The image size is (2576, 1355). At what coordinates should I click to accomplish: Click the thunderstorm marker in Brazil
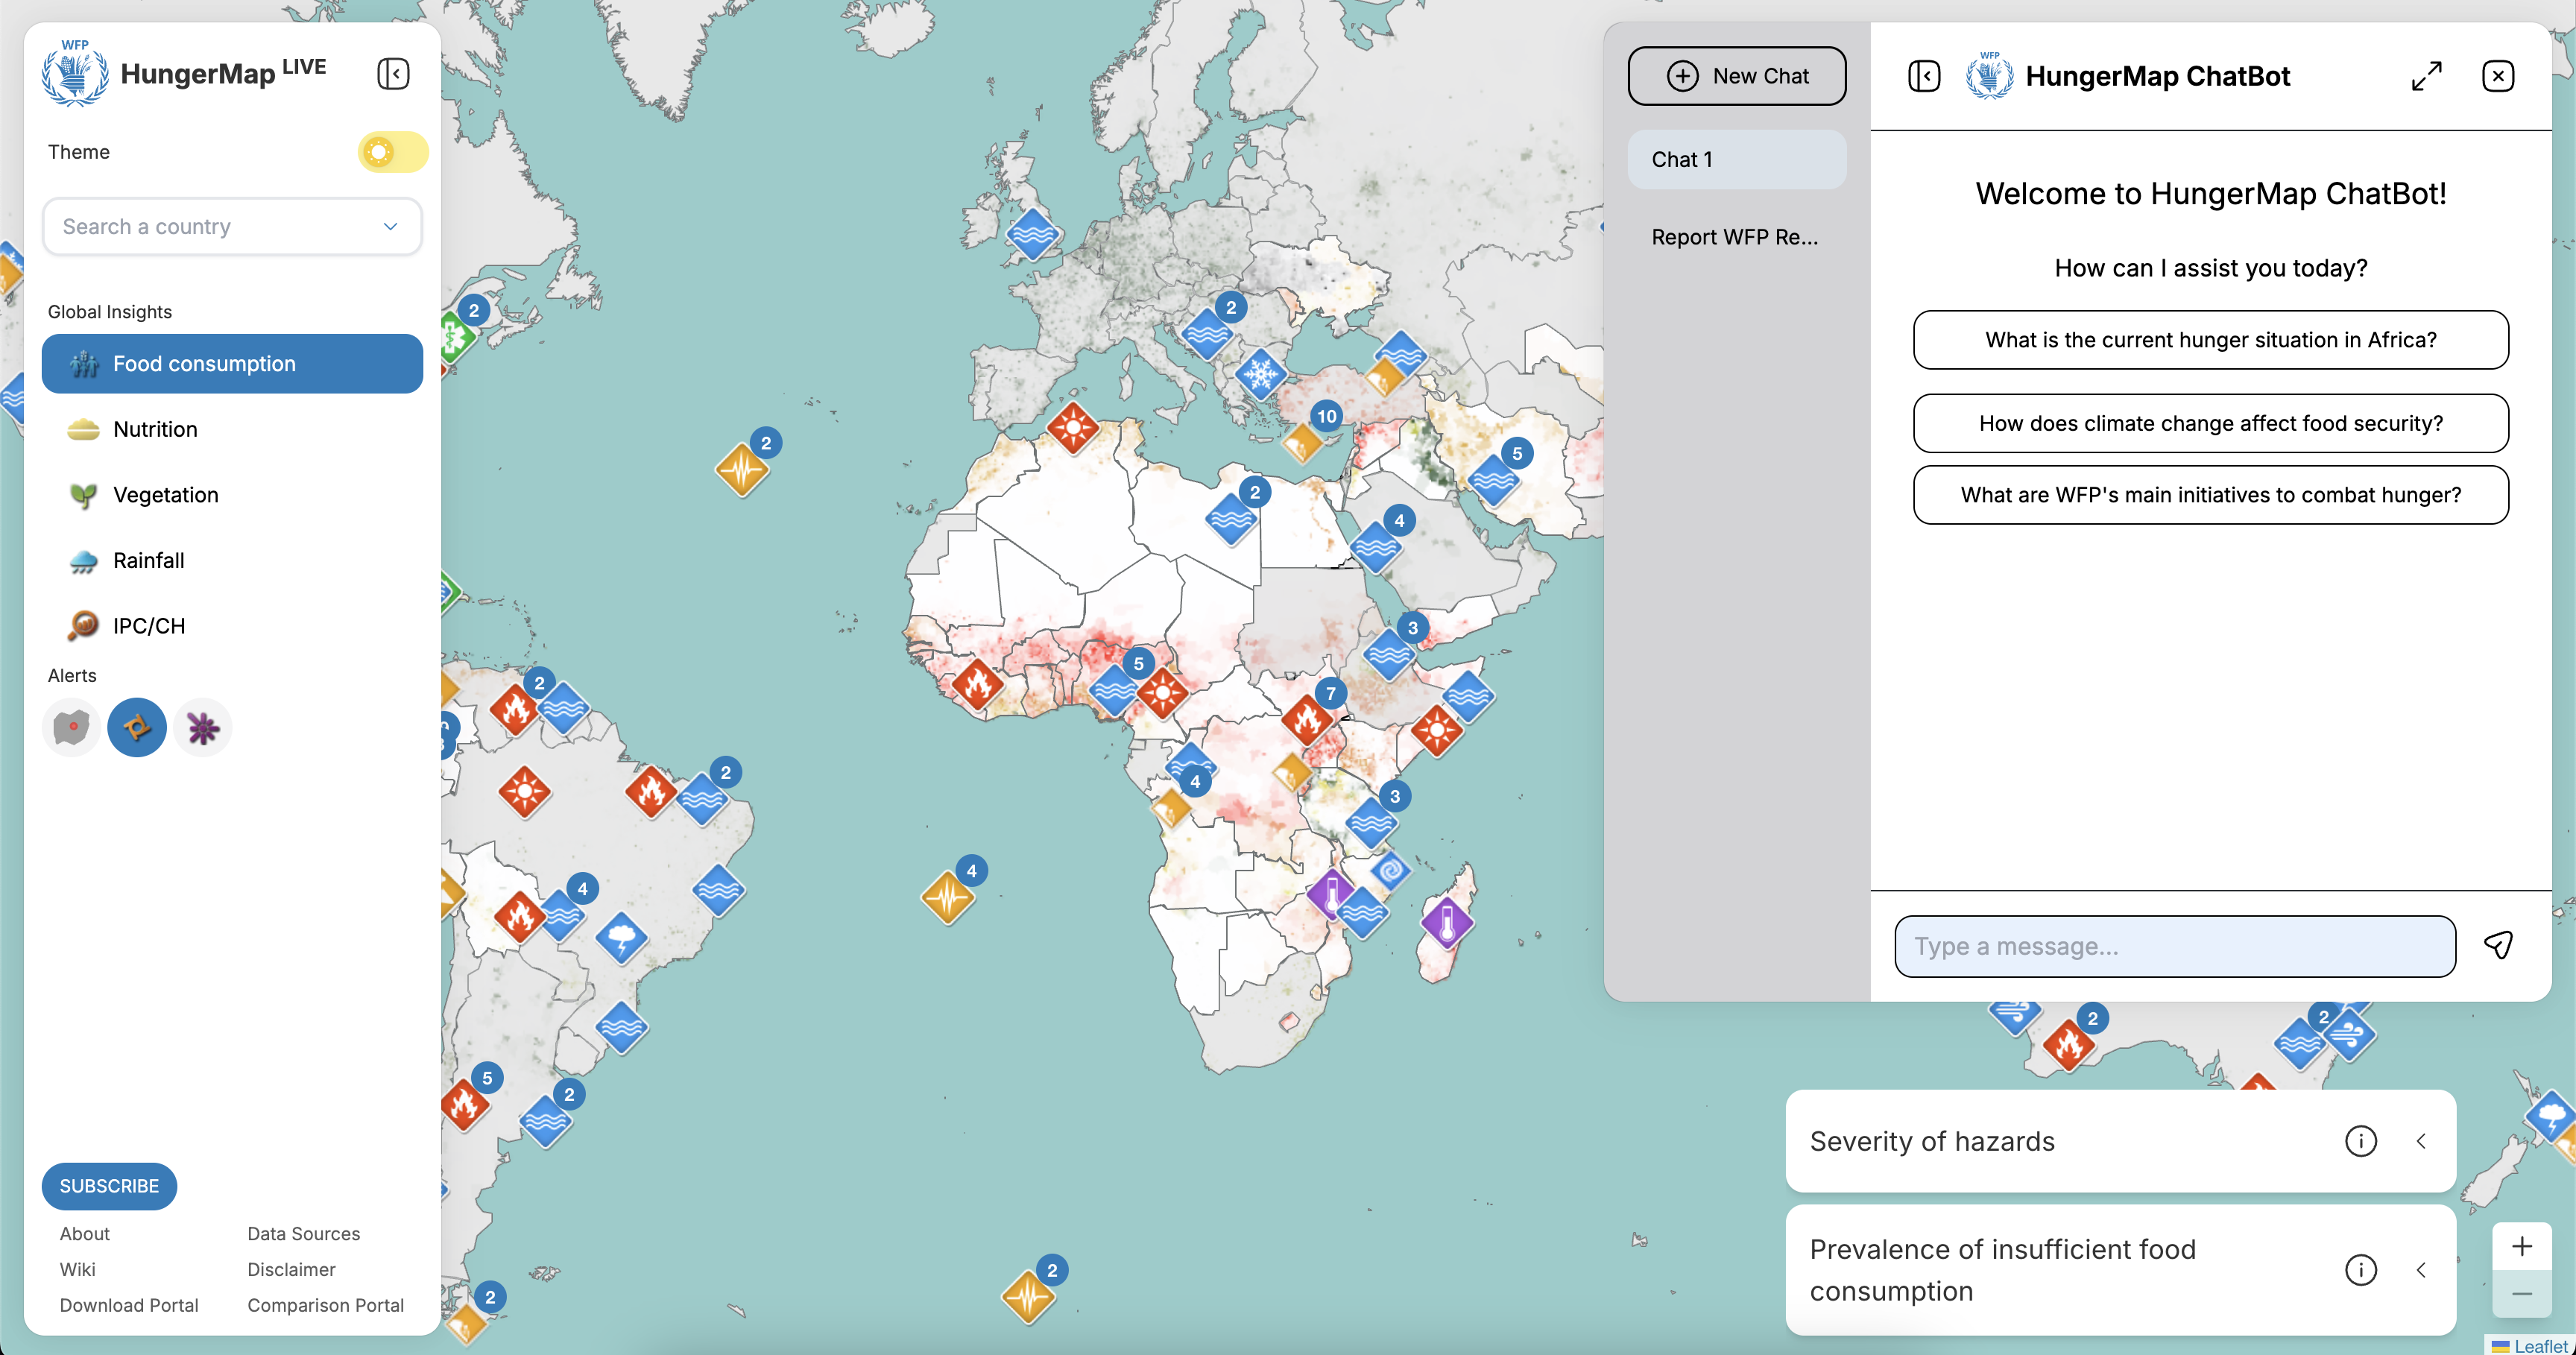[x=622, y=939]
